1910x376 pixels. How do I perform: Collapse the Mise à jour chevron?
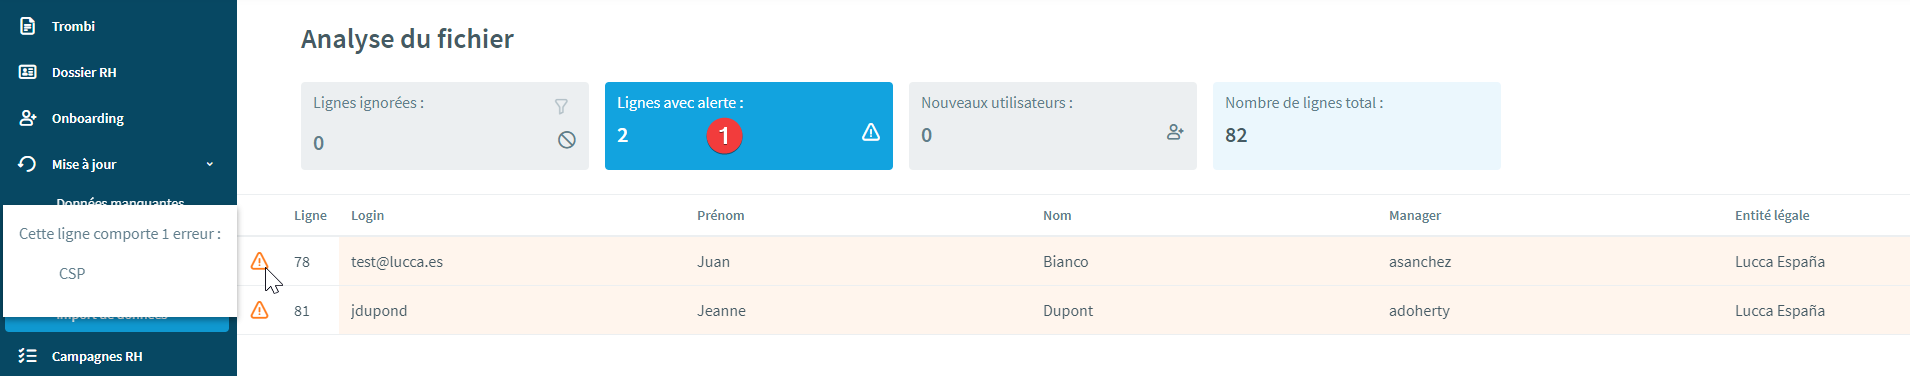210,164
